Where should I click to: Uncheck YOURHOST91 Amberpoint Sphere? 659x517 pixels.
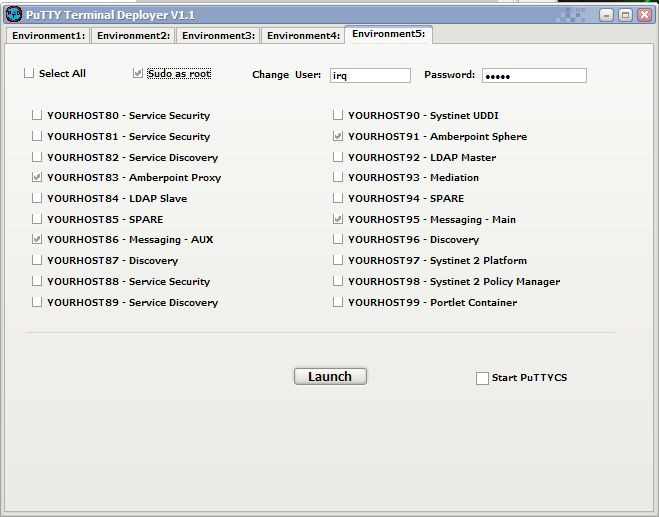tap(338, 136)
